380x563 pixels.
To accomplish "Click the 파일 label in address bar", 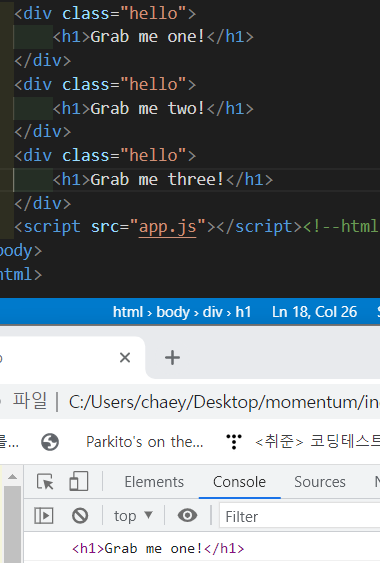I will pyautogui.click(x=29, y=400).
